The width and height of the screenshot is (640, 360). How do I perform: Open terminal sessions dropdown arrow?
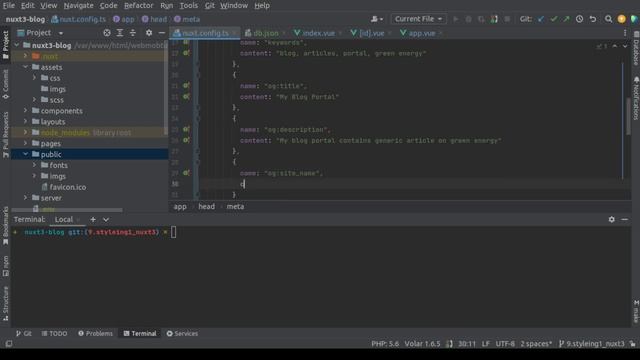tap(106, 220)
